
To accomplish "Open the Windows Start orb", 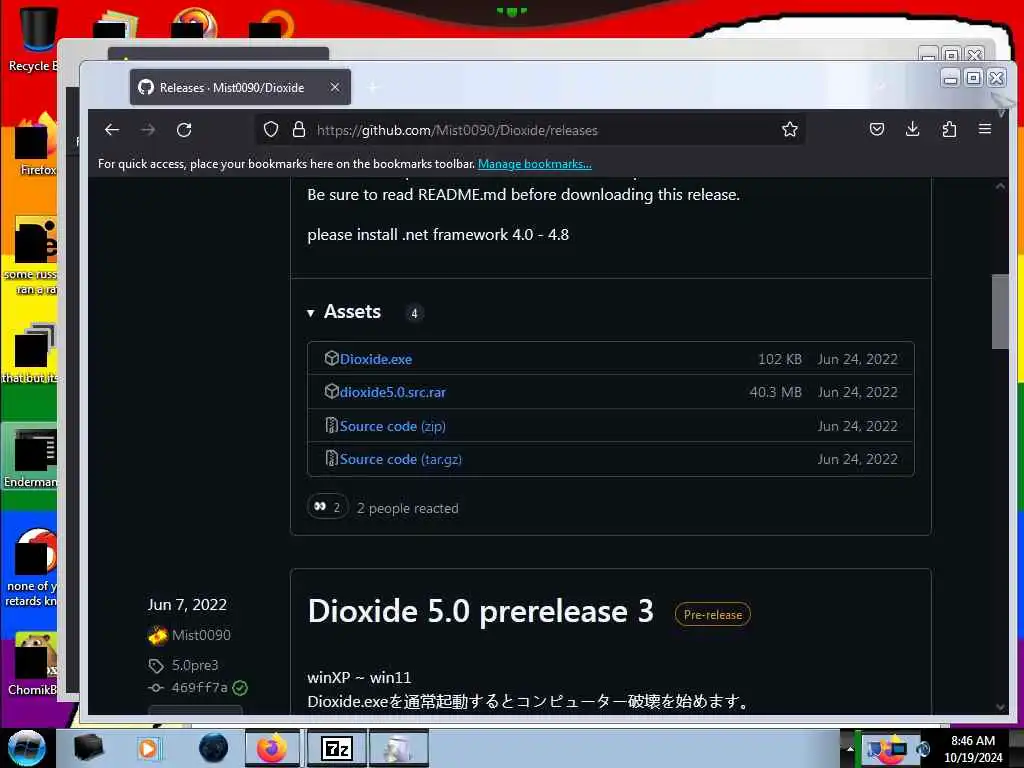I will (x=26, y=748).
